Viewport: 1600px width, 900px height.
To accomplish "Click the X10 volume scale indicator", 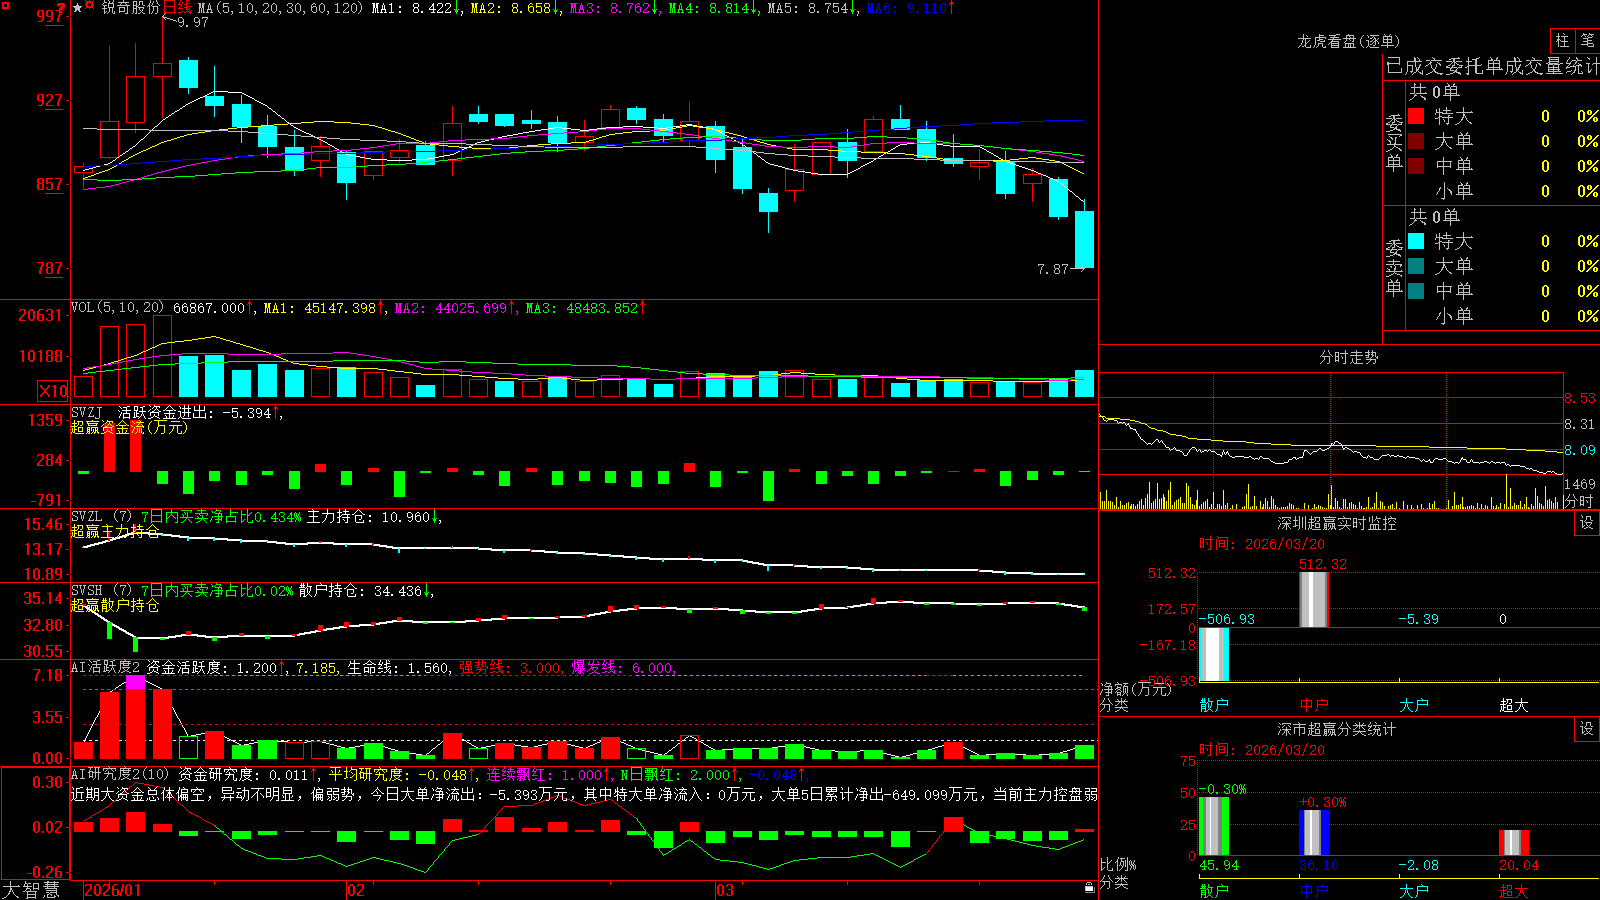I will coord(53,391).
